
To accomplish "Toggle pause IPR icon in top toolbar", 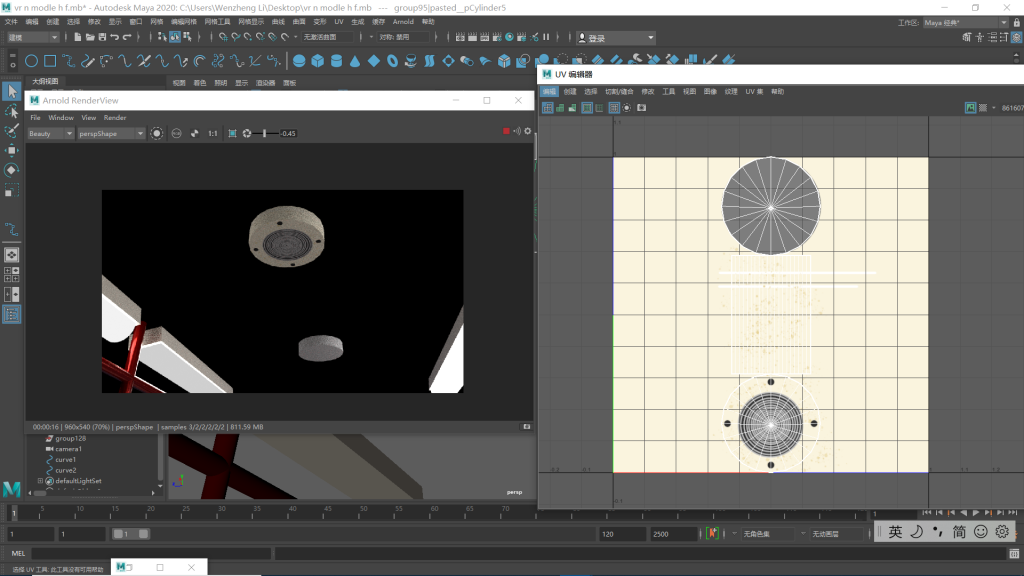I will click(x=546, y=37).
